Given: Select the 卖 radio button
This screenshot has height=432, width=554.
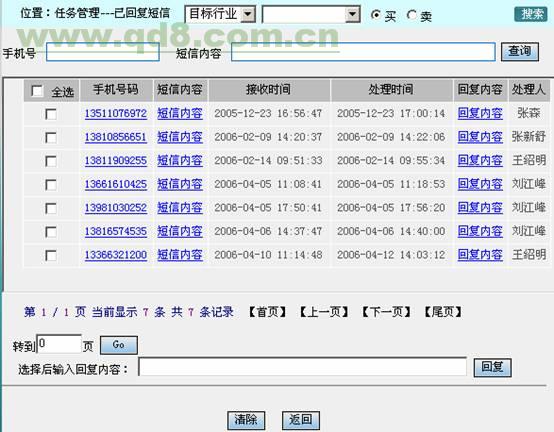Looking at the screenshot, I should (412, 15).
